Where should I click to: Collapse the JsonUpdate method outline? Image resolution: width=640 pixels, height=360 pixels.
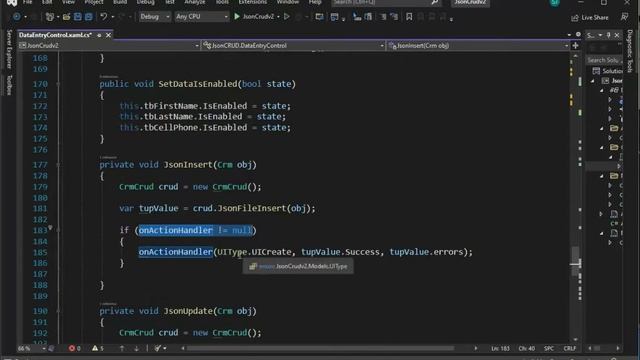58,311
